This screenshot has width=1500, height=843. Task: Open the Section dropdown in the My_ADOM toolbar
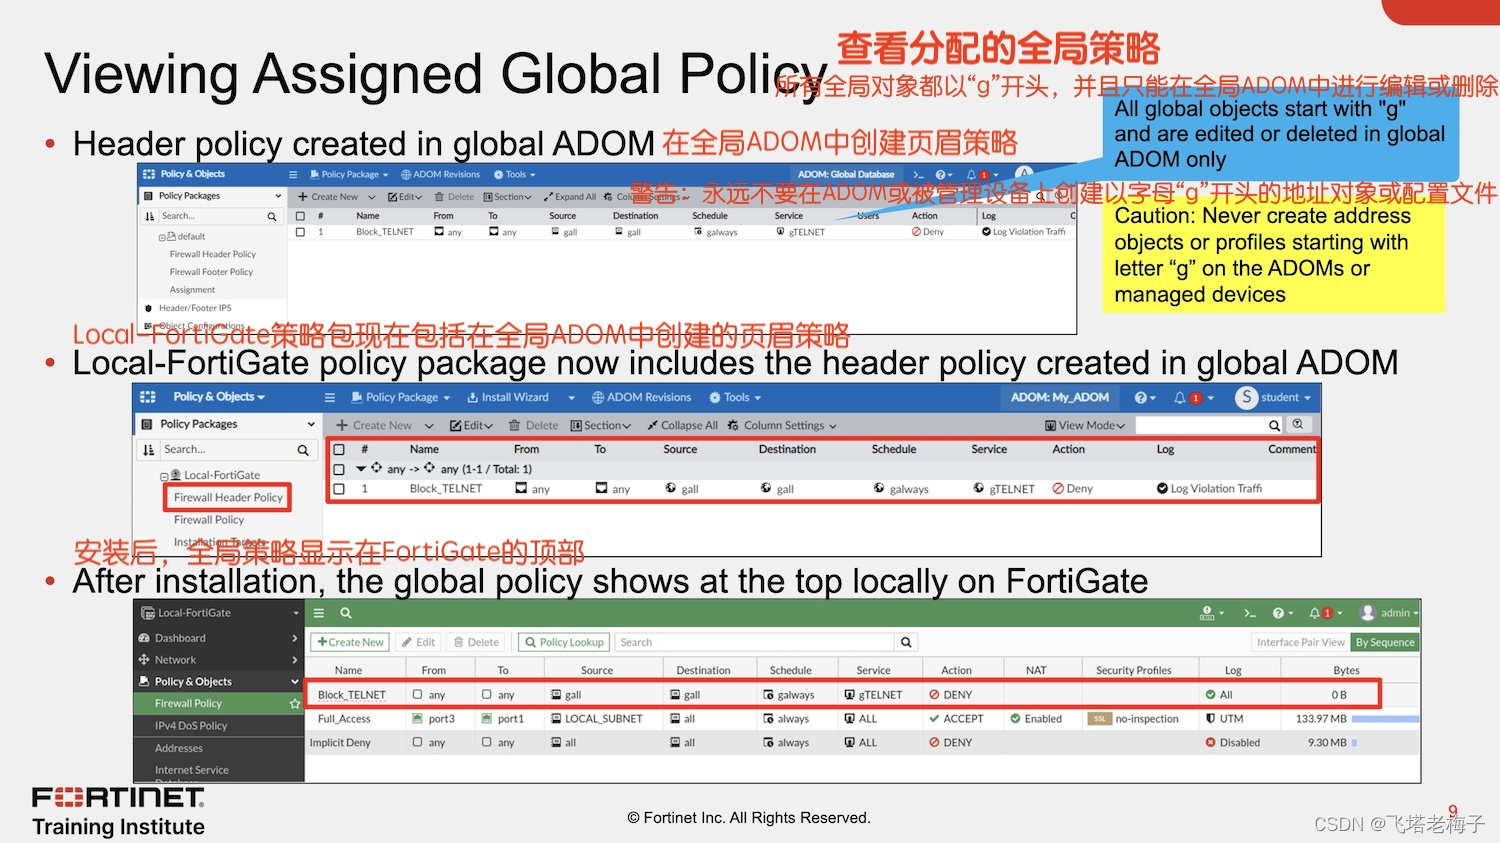pyautogui.click(x=601, y=425)
